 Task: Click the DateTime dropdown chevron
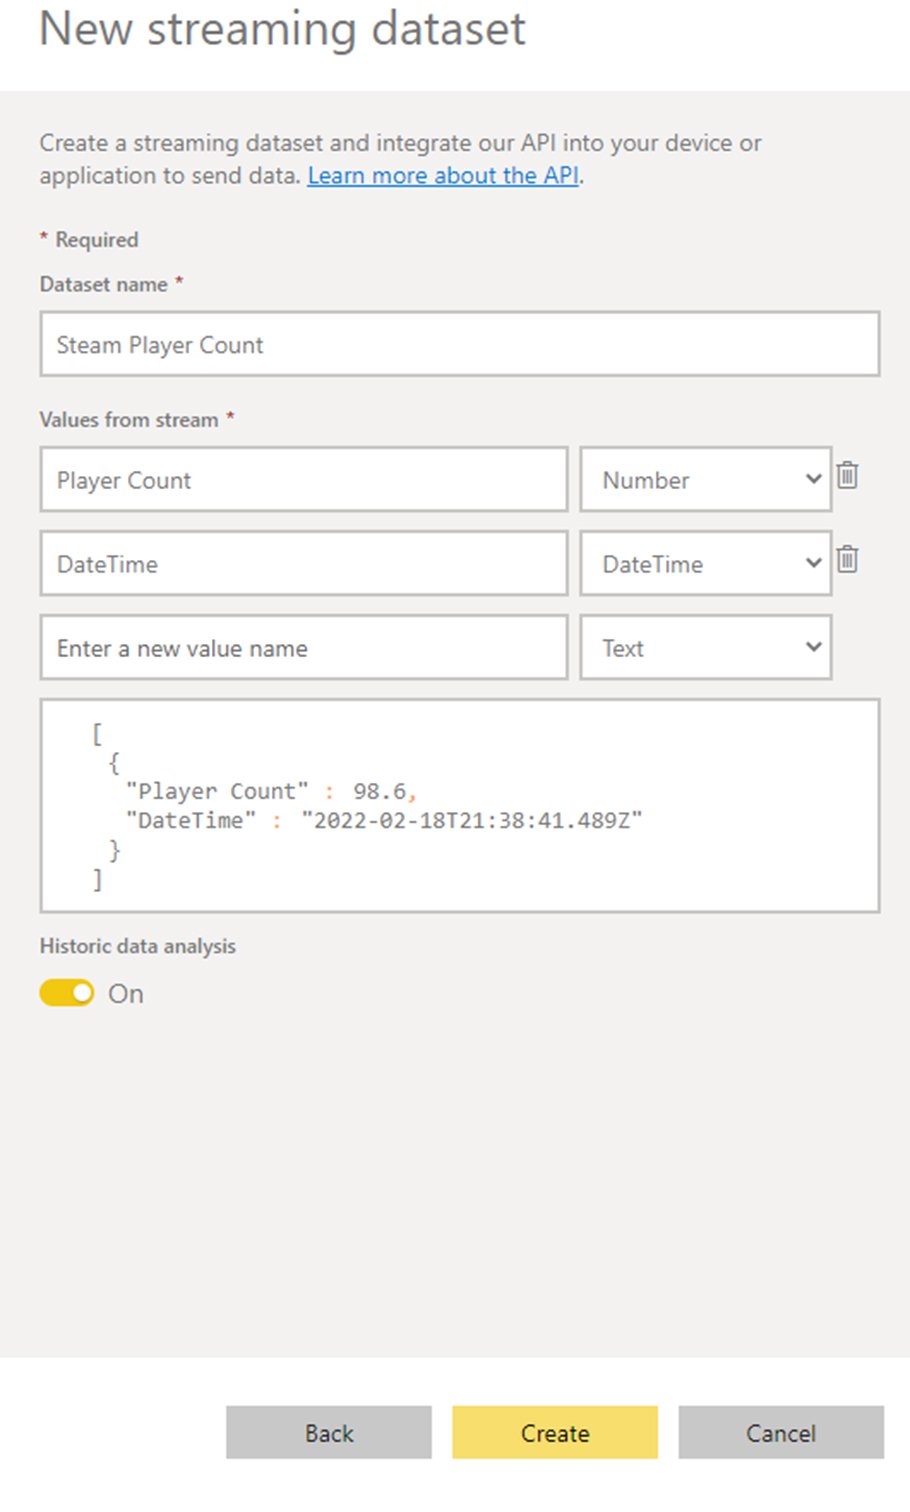(812, 564)
